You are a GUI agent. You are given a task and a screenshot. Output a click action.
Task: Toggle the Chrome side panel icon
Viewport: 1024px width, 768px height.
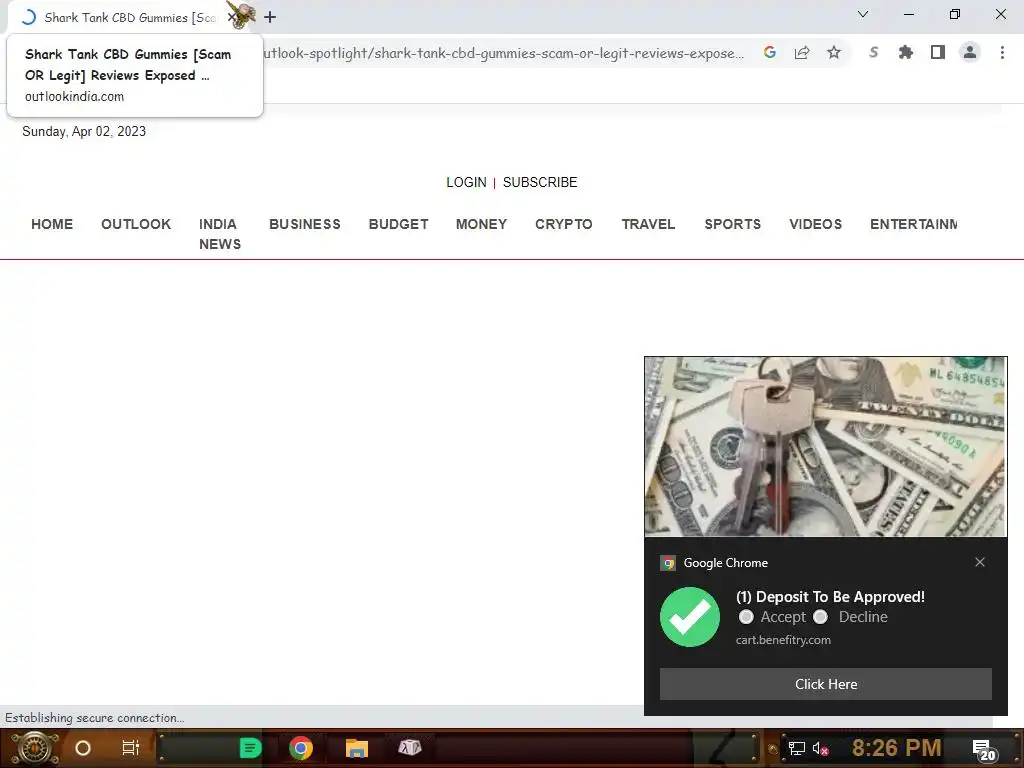938,52
